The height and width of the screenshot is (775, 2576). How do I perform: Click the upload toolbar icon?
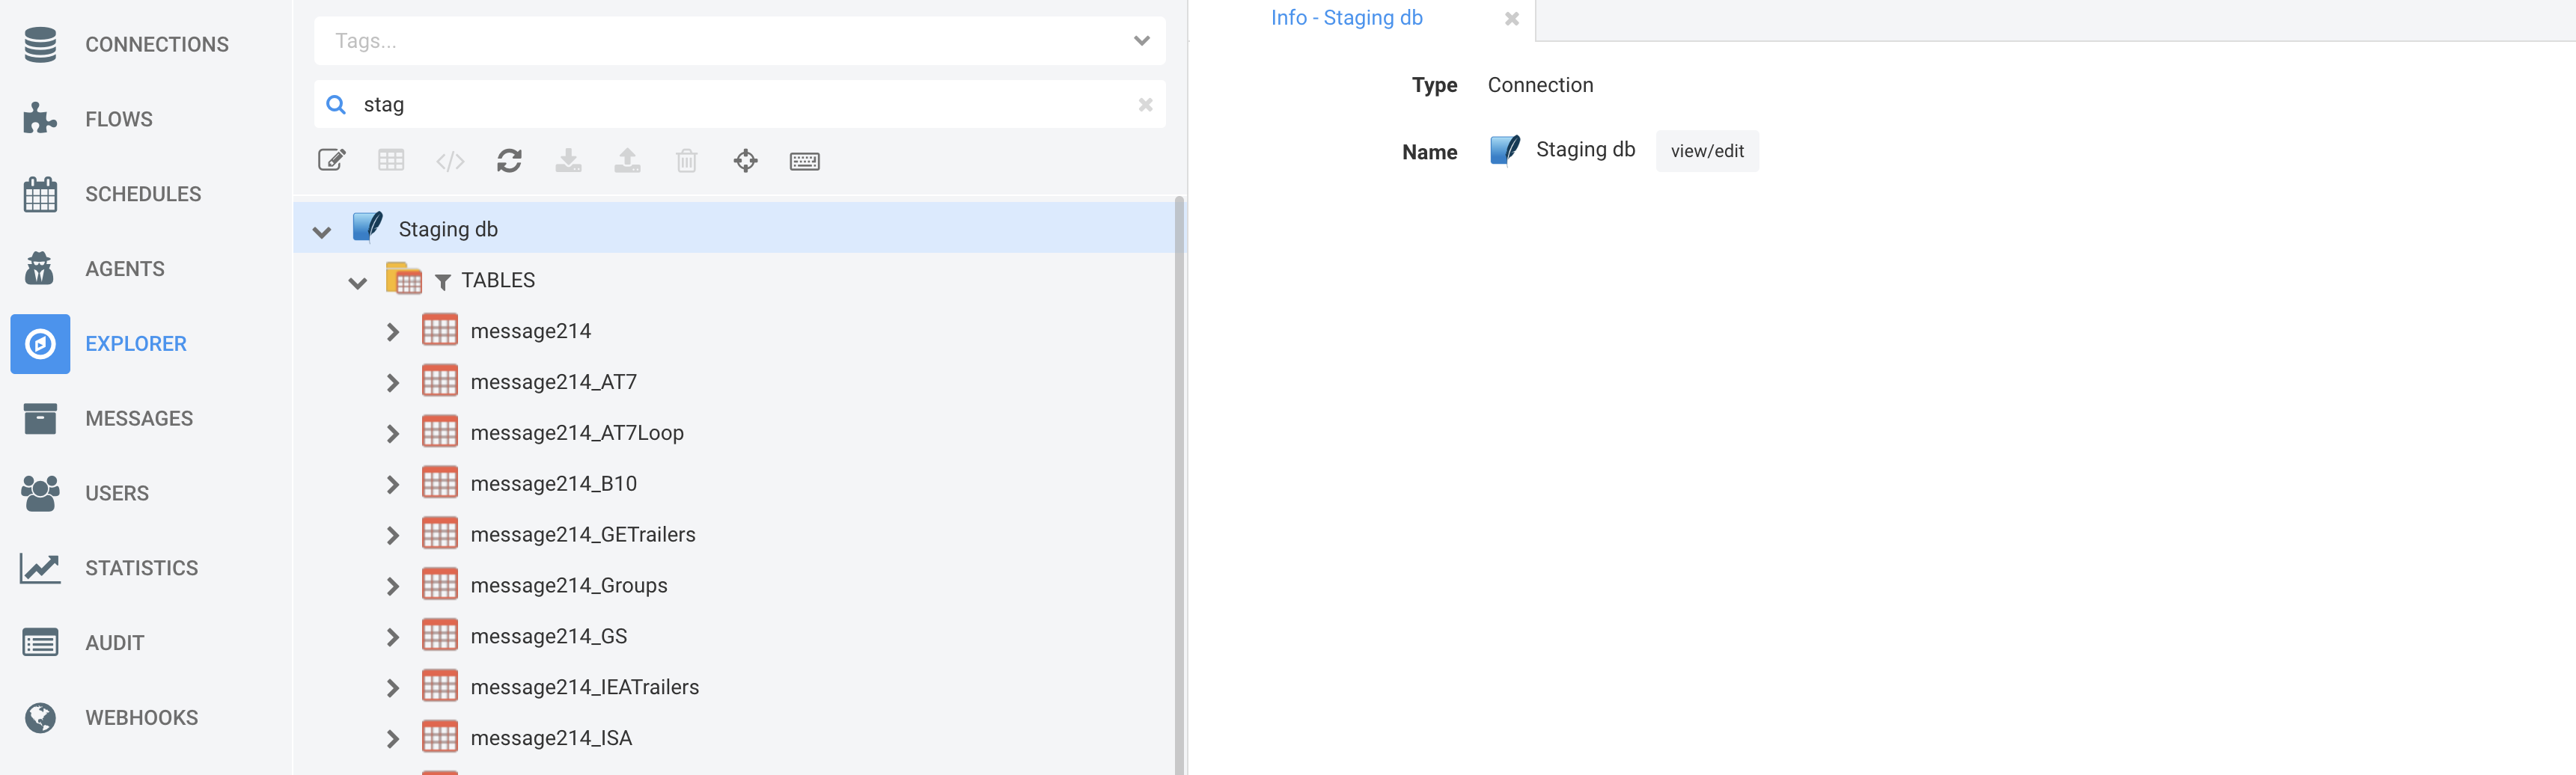tap(627, 160)
